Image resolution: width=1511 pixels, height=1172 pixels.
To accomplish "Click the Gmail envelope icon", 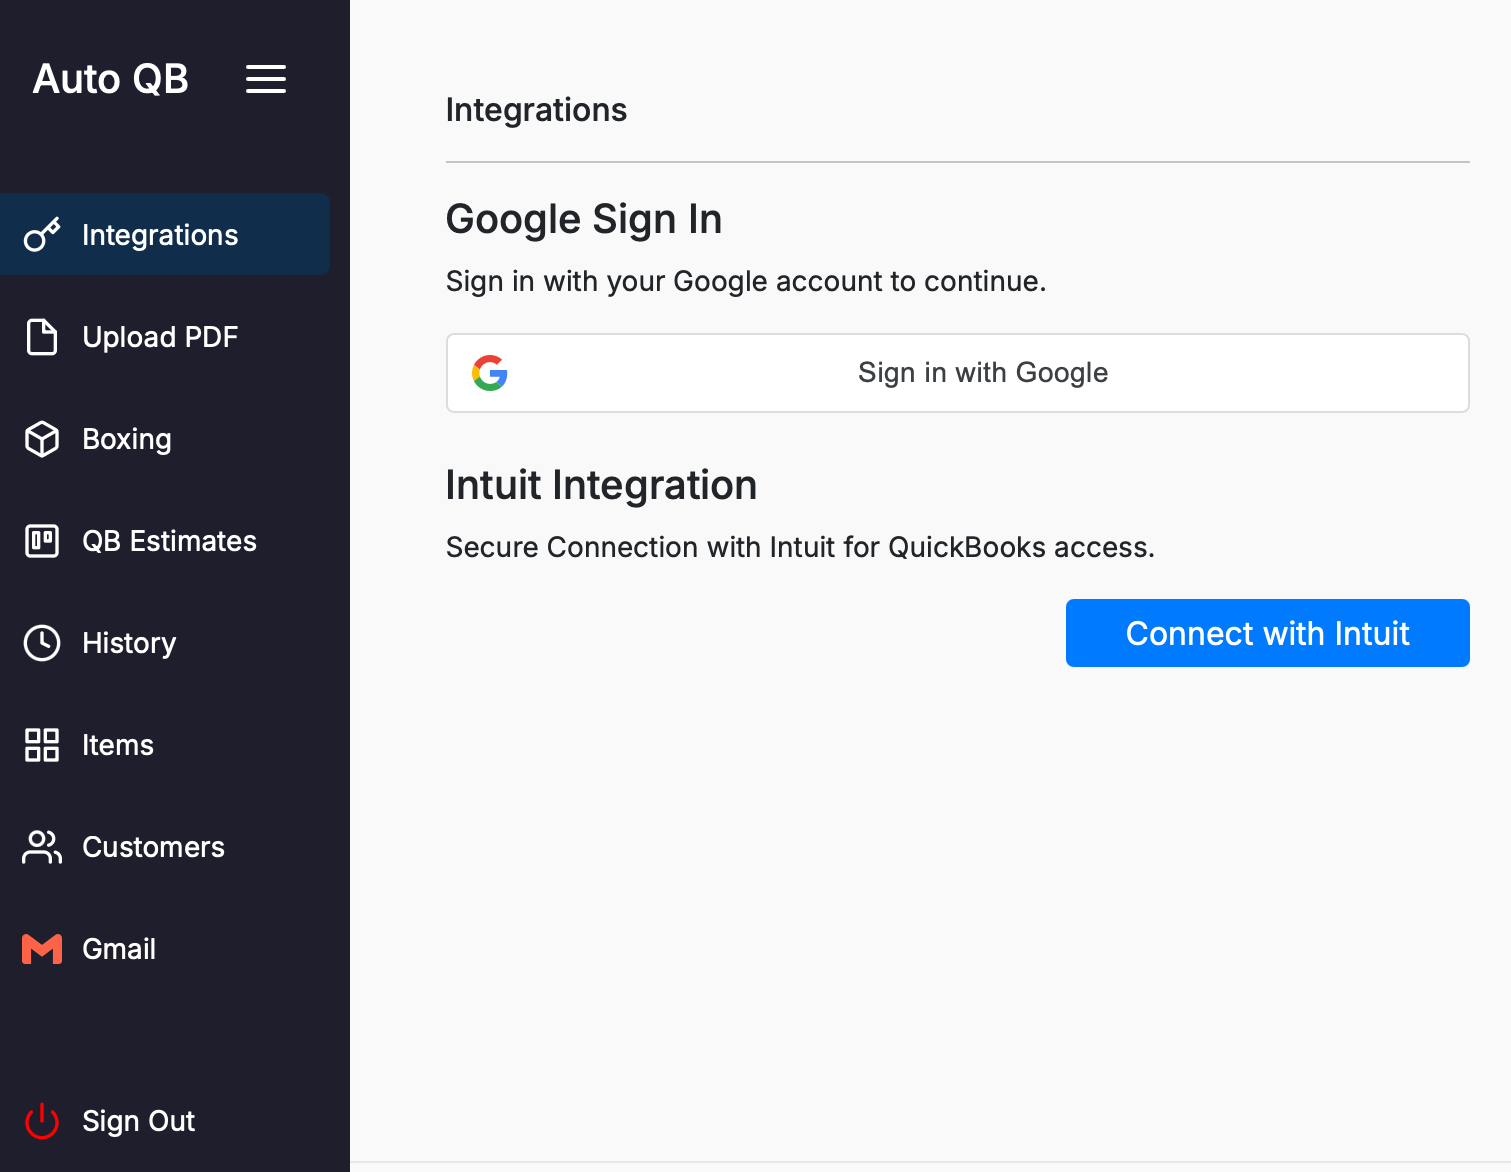I will [42, 949].
